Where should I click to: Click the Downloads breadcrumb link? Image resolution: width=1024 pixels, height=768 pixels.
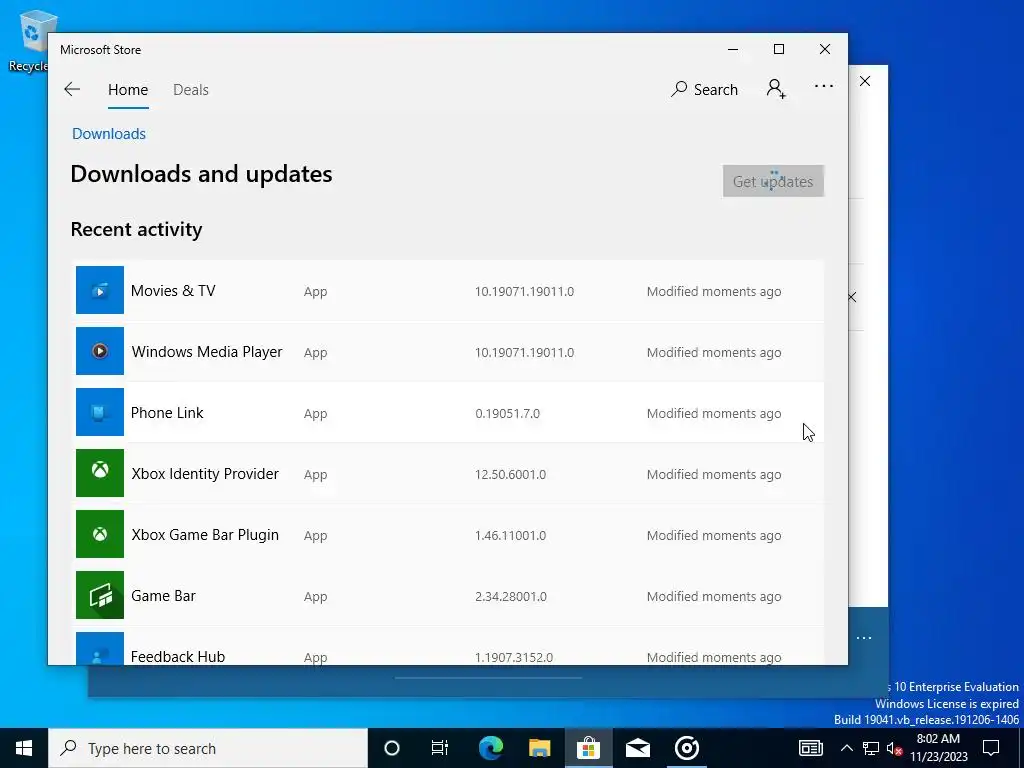point(109,134)
